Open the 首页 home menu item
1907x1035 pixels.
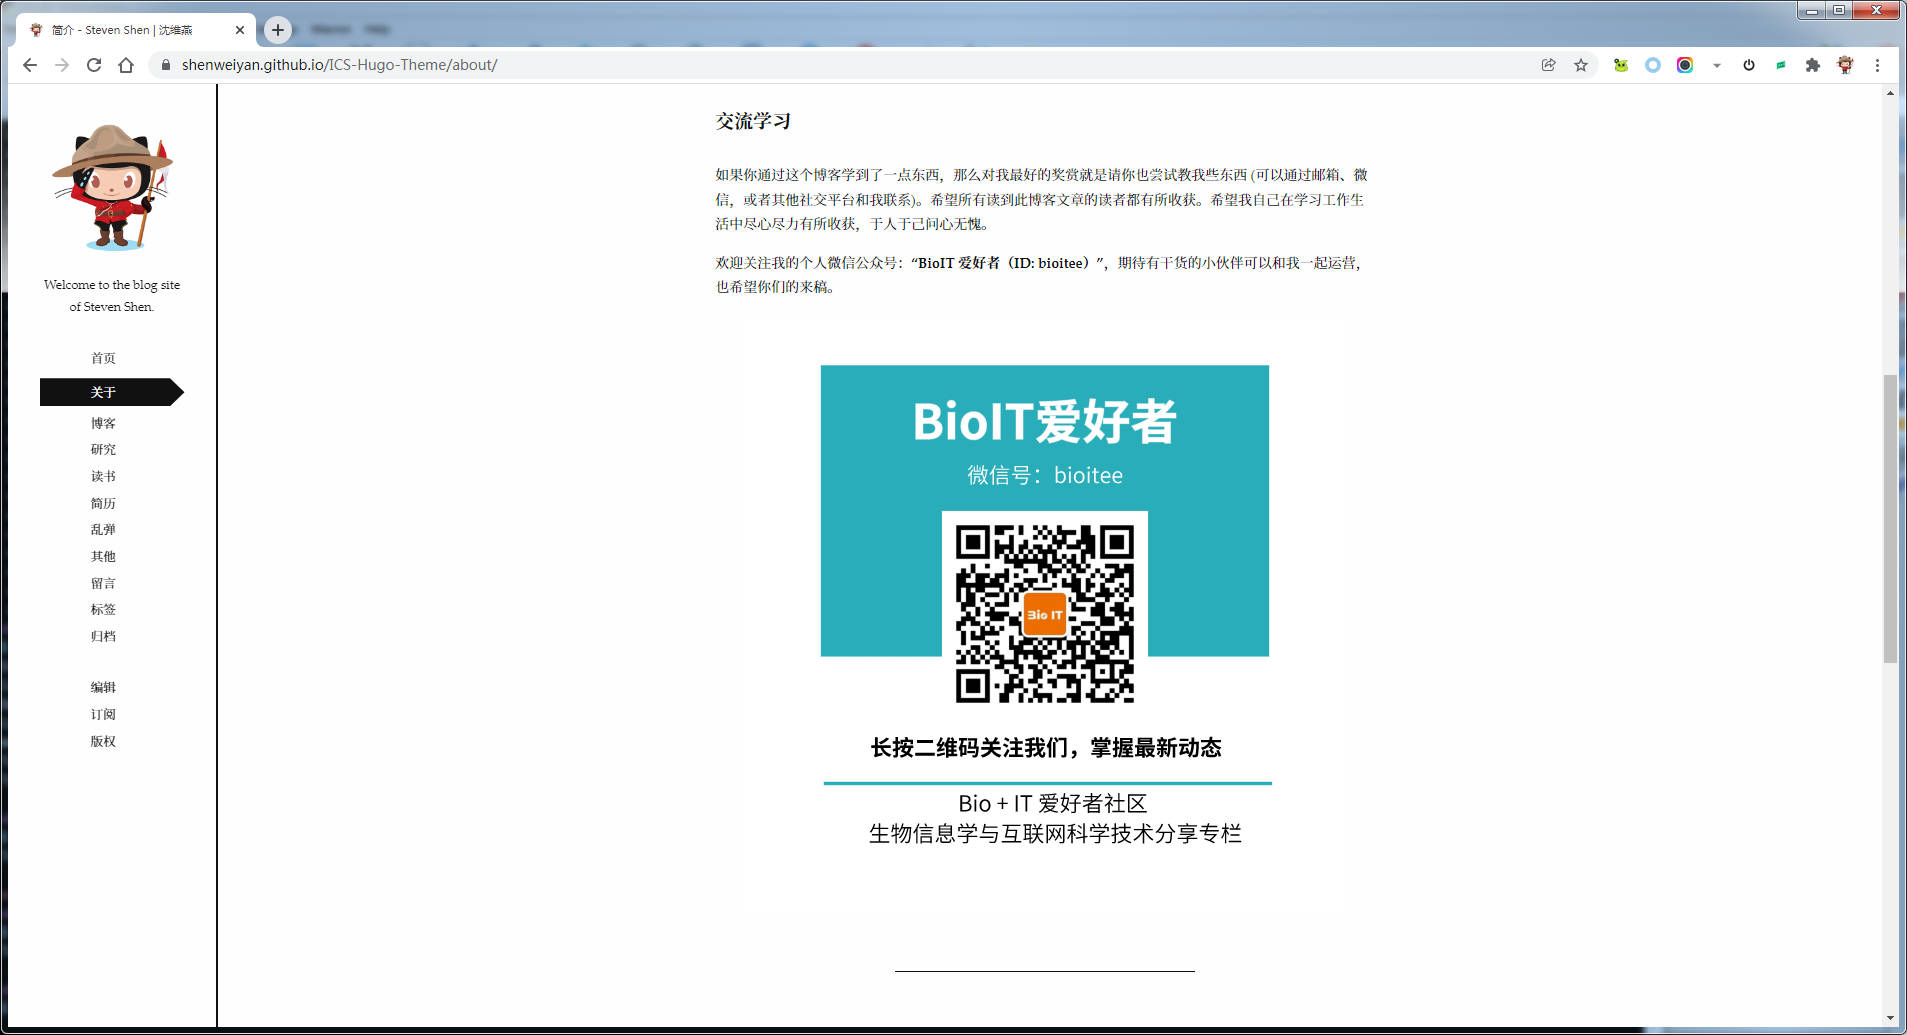[103, 358]
